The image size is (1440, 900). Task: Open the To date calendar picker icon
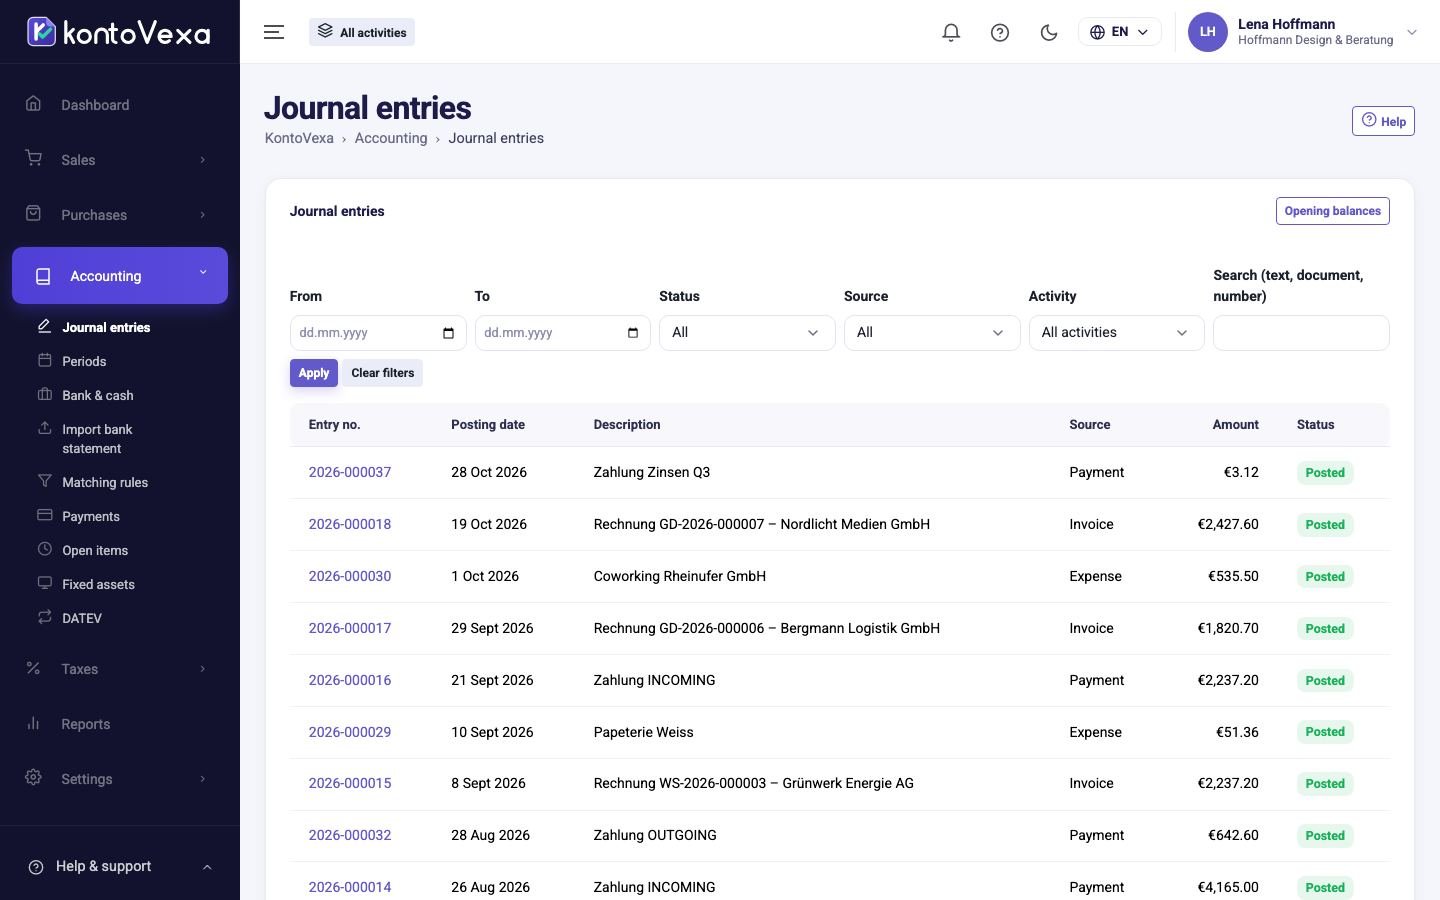point(633,333)
